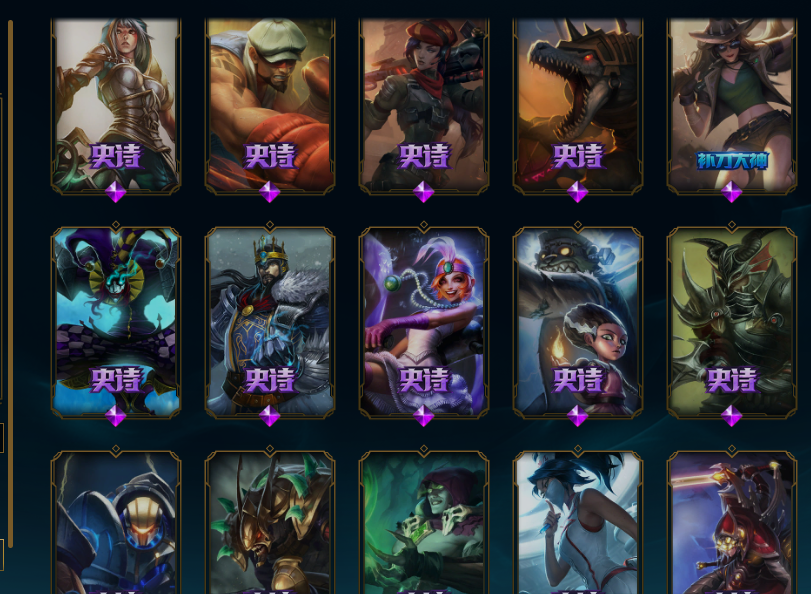Click purple gem under gold-armored woman card

click(x=115, y=192)
